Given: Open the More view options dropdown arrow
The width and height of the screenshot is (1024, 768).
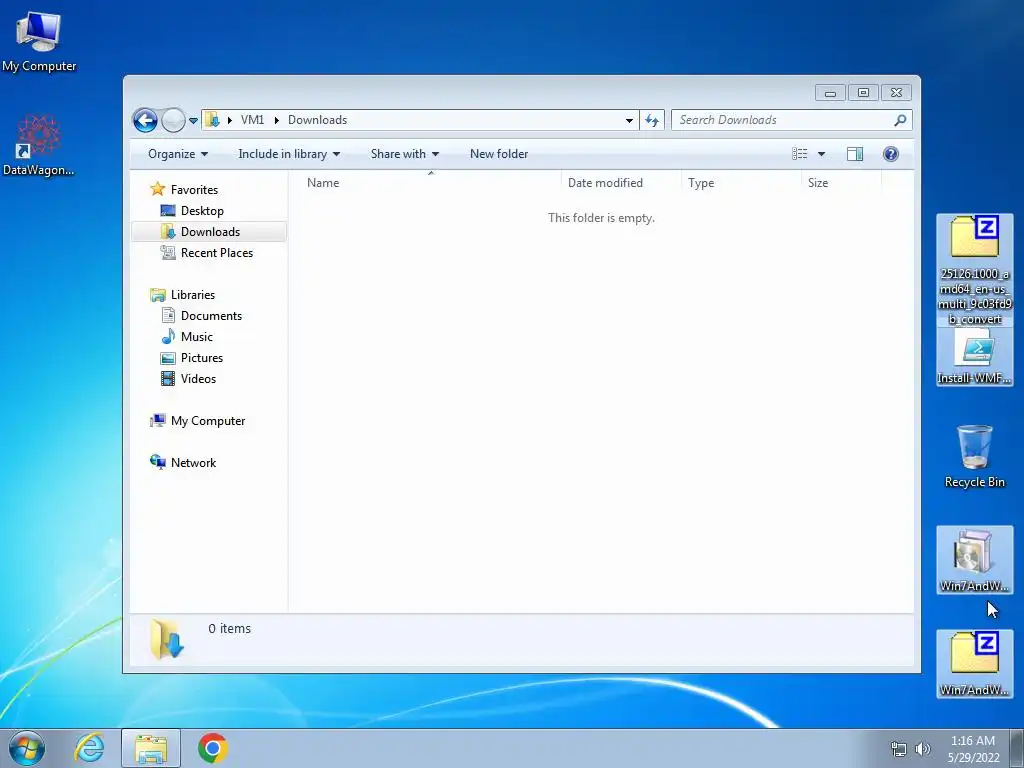Looking at the screenshot, I should pyautogui.click(x=822, y=154).
